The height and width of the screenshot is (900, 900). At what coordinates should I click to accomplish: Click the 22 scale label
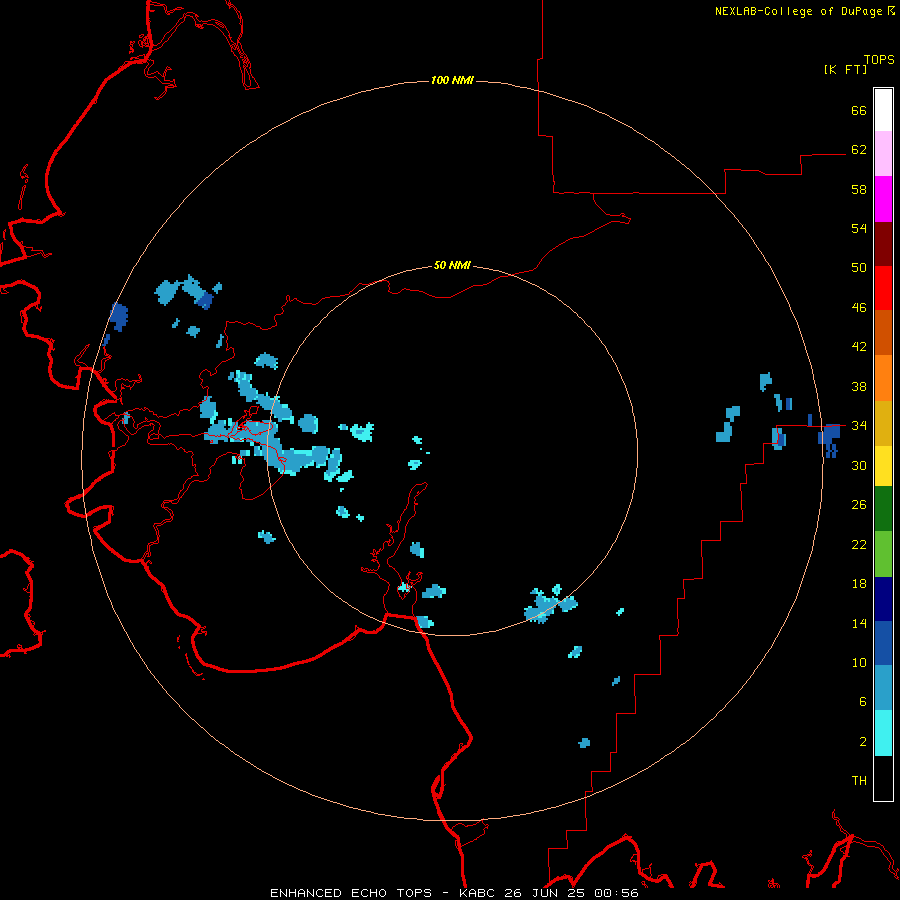click(859, 545)
